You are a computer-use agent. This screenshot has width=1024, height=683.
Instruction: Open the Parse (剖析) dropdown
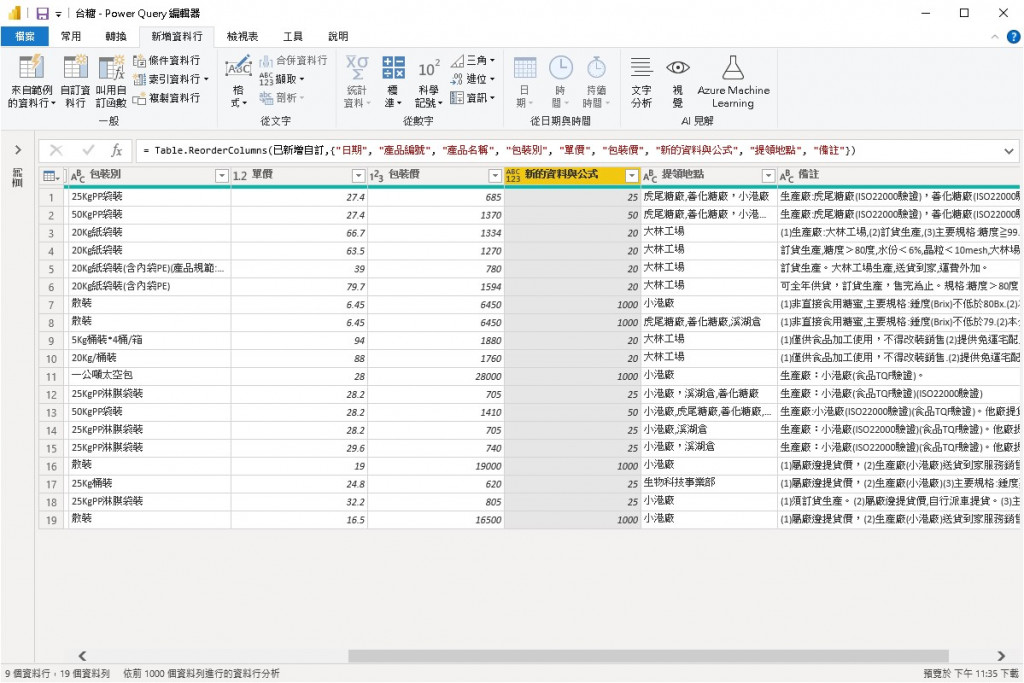pos(282,98)
